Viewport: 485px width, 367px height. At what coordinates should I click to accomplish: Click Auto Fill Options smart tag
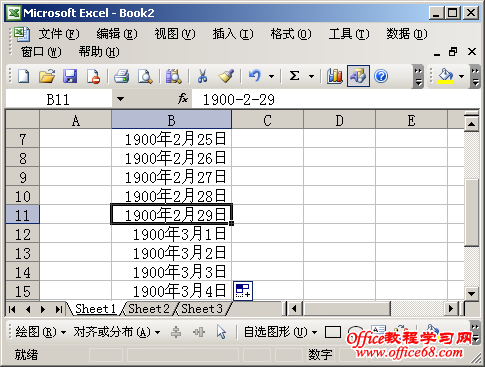243,291
